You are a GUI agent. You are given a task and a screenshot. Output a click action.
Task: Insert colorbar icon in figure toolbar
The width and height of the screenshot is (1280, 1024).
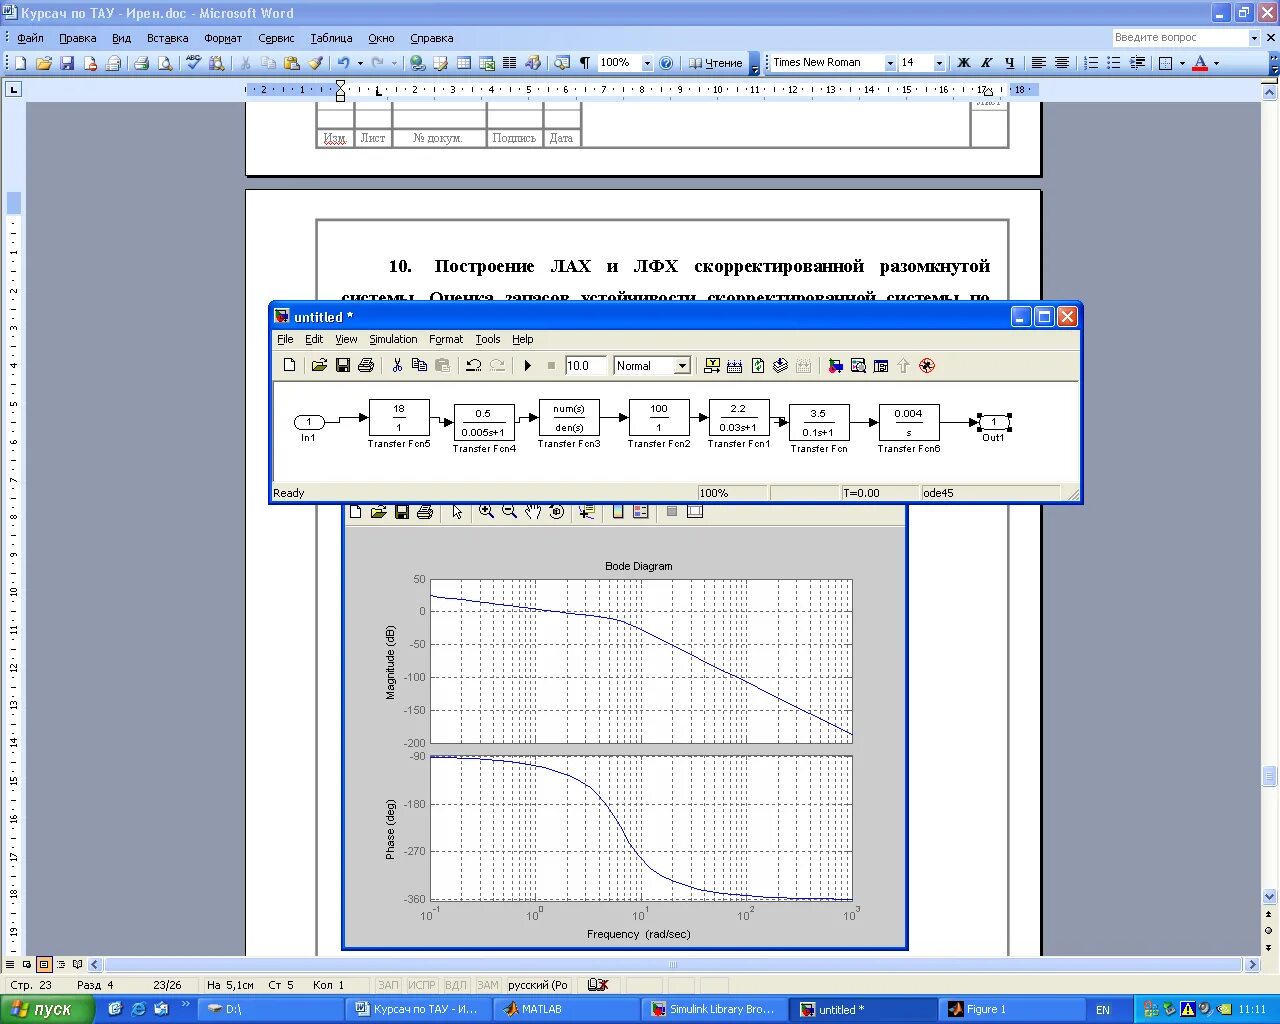coord(618,512)
